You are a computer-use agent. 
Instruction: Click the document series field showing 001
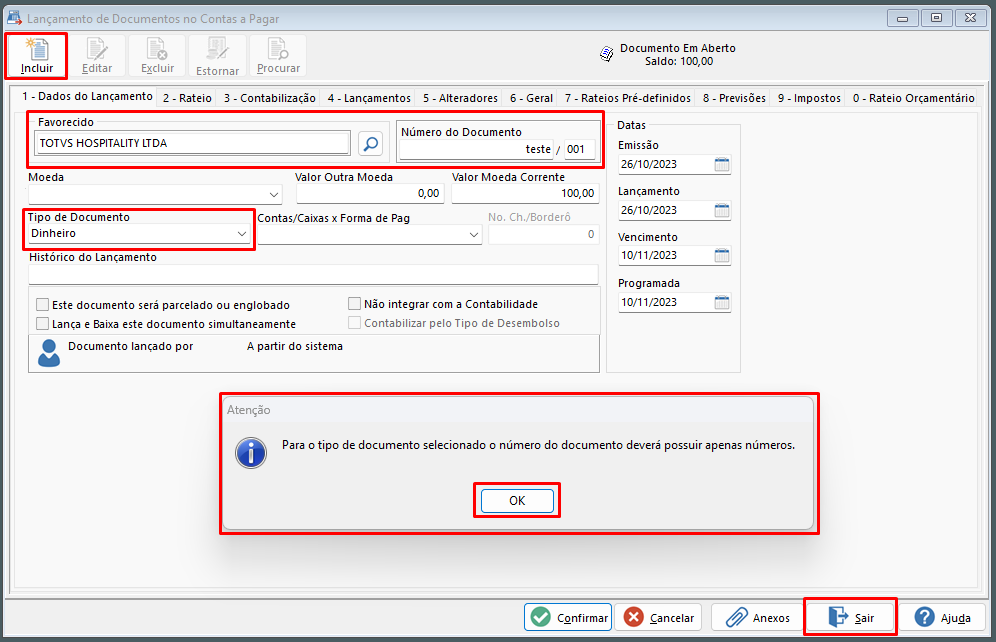click(x=580, y=150)
